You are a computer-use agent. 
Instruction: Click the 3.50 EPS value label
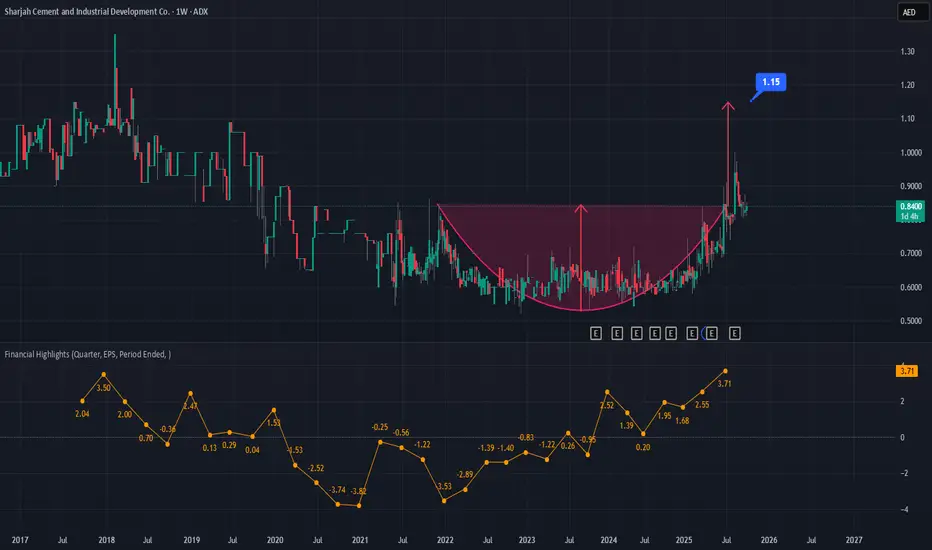103,388
